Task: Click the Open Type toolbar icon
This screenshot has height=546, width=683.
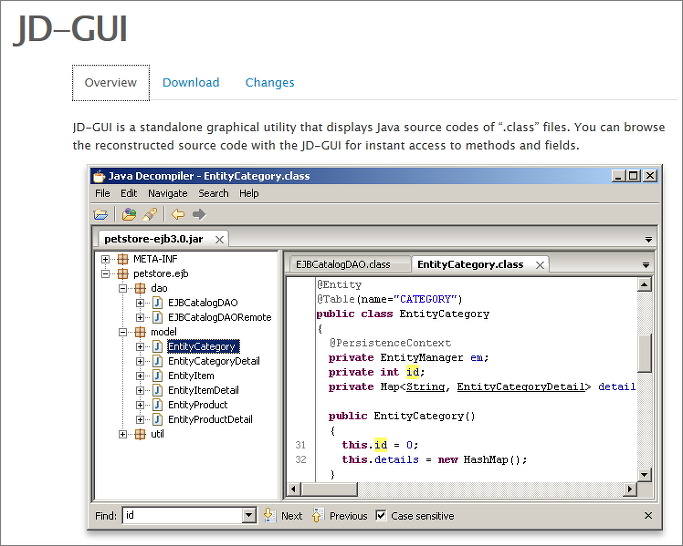Action: (128, 214)
